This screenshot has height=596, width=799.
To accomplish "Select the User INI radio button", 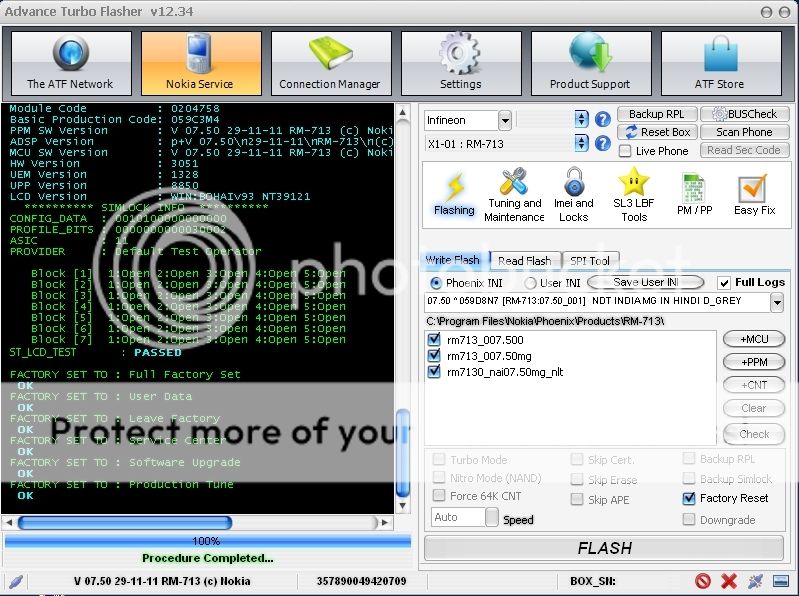I will (530, 282).
